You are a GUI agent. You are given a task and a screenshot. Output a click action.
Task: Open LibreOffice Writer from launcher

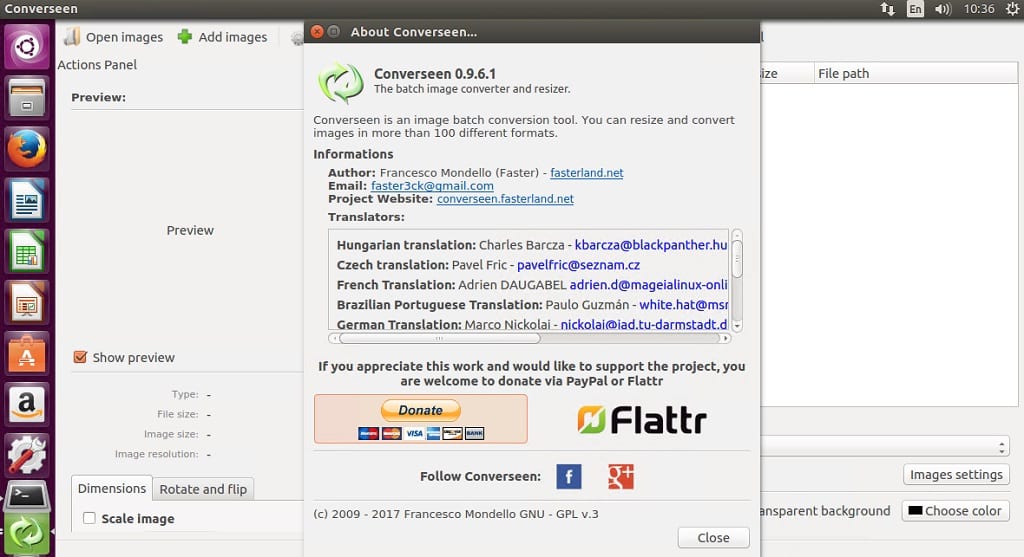(x=27, y=200)
